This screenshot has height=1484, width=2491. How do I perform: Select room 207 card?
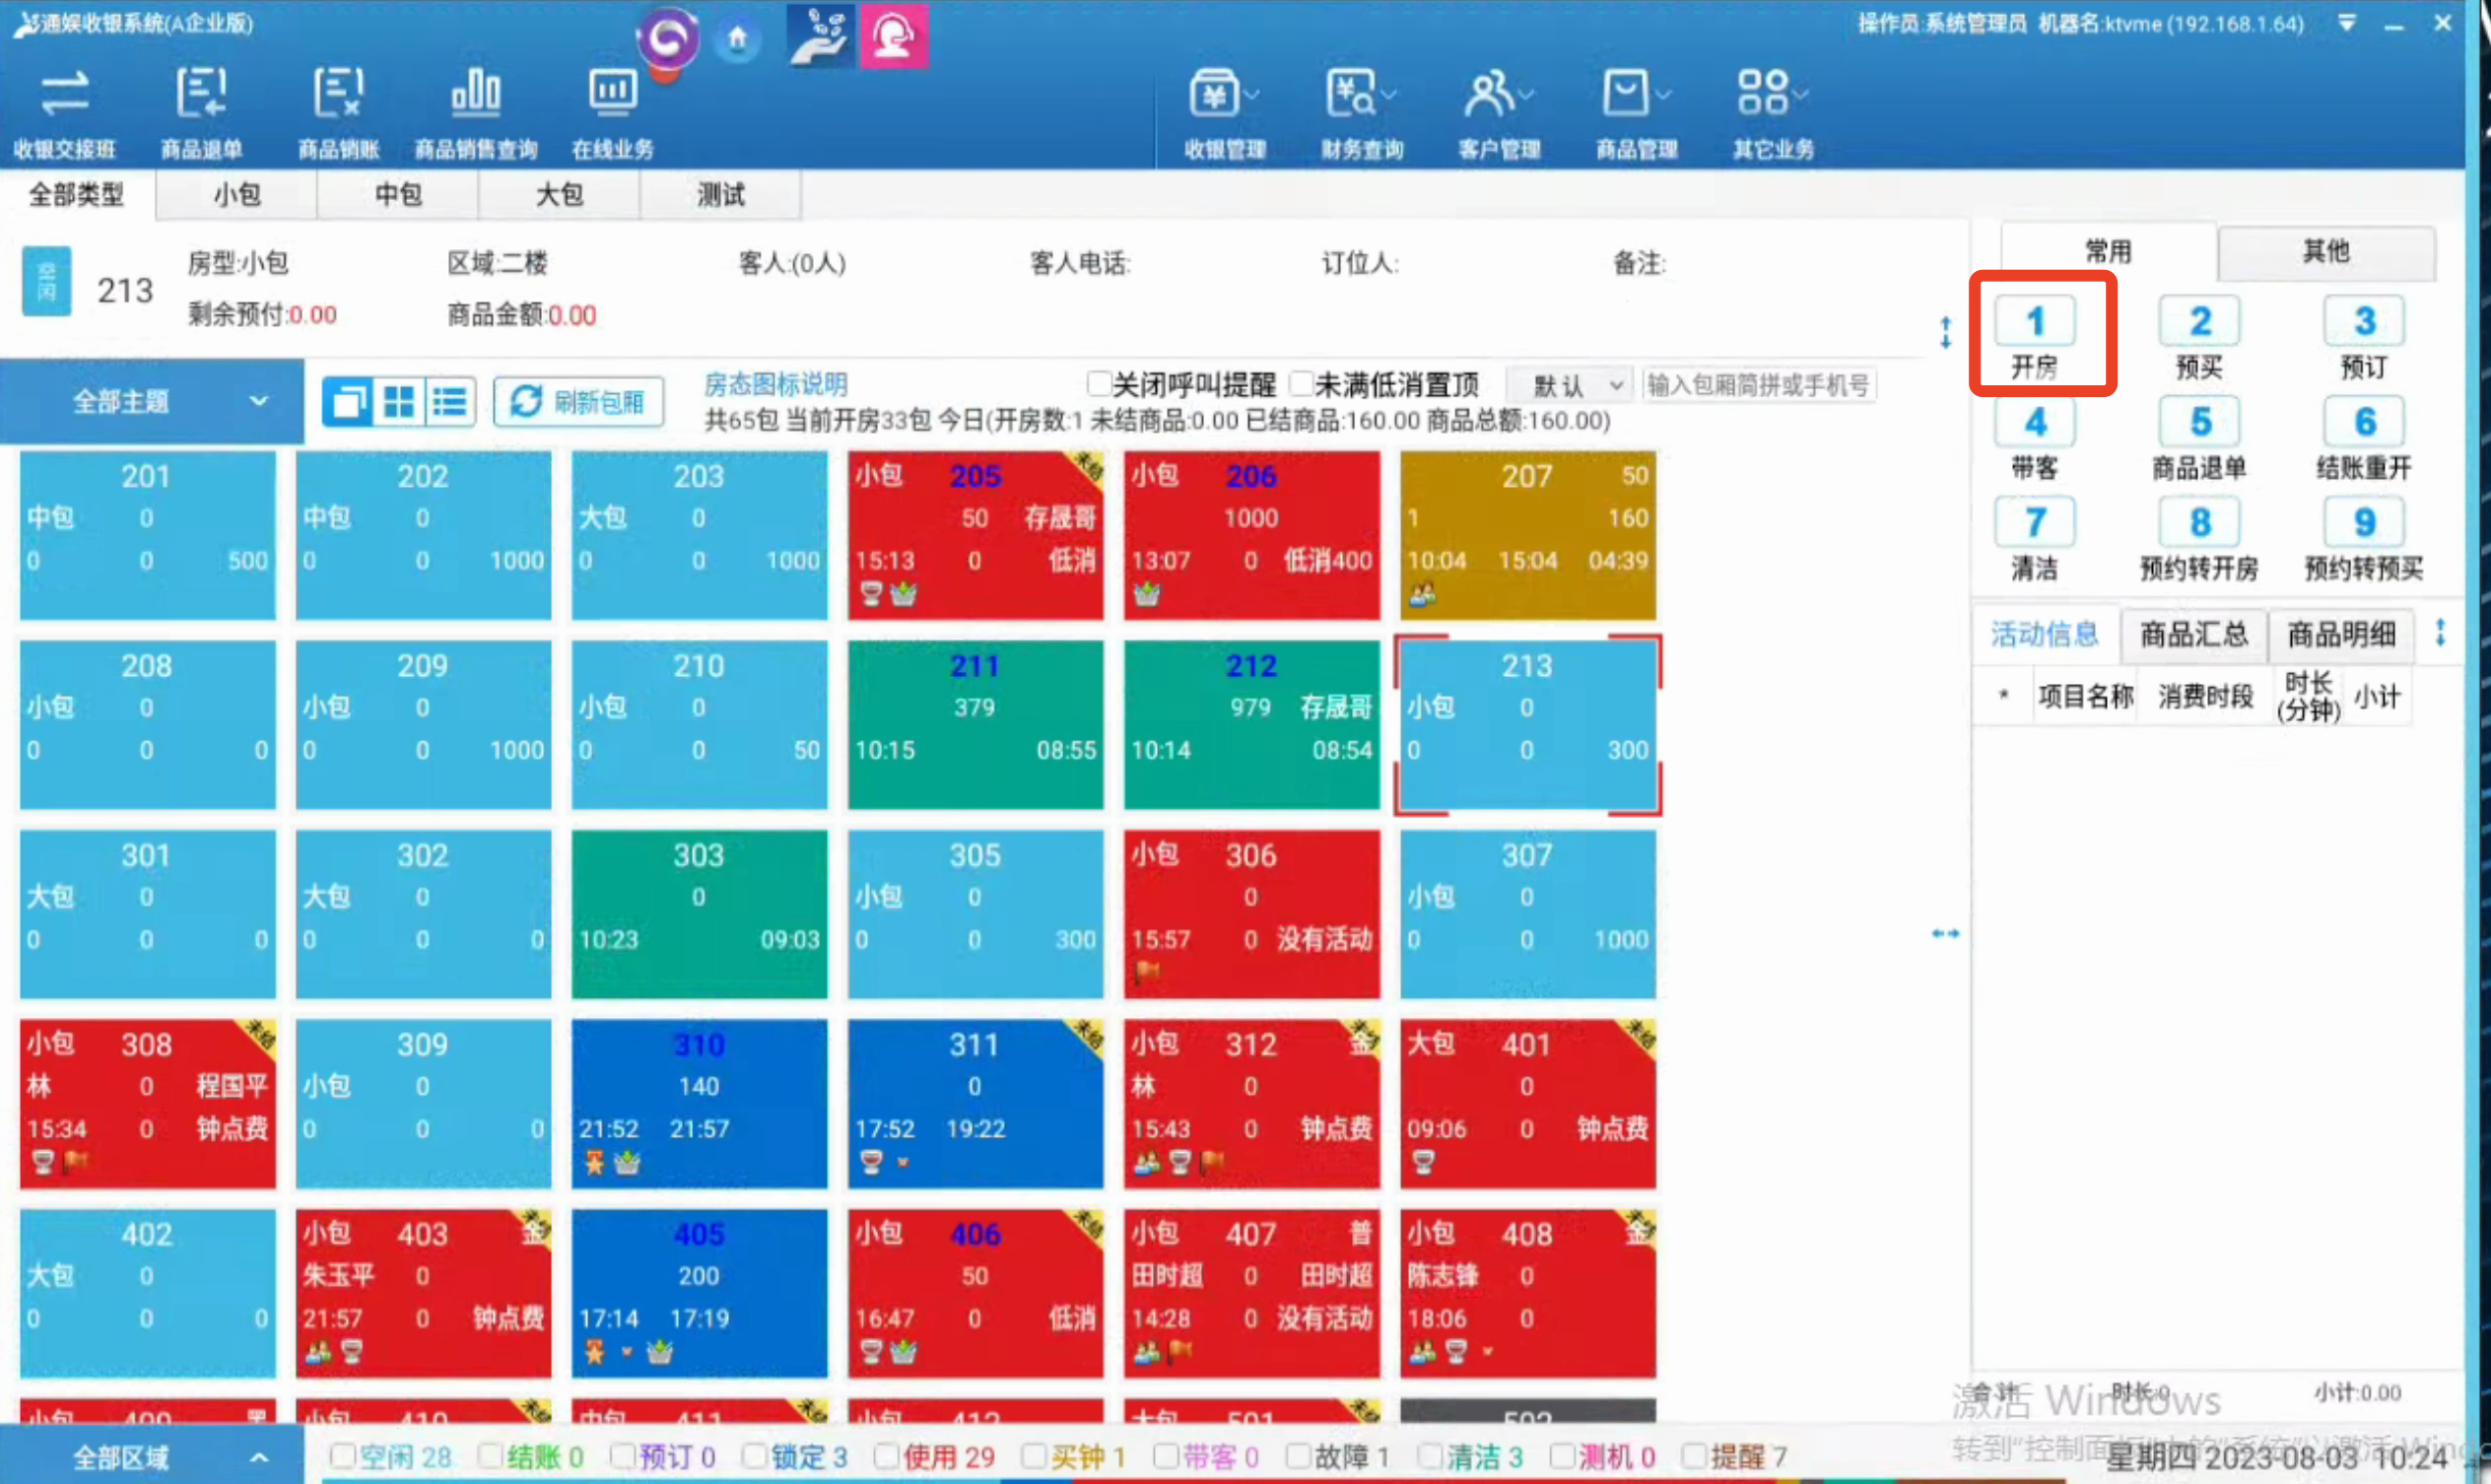(x=1527, y=535)
